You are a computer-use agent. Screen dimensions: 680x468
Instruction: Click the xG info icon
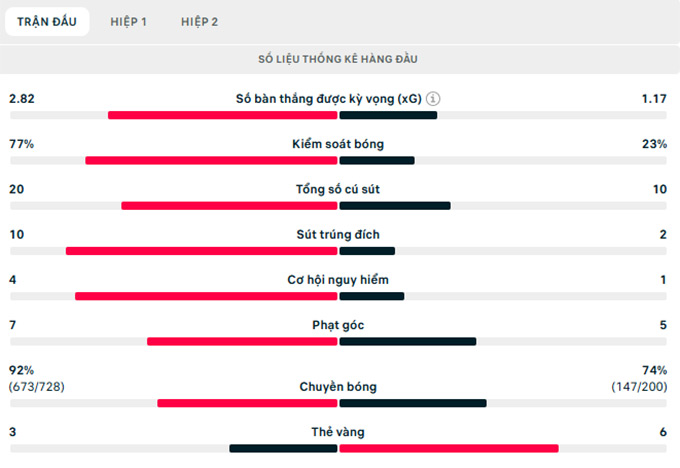(x=433, y=99)
